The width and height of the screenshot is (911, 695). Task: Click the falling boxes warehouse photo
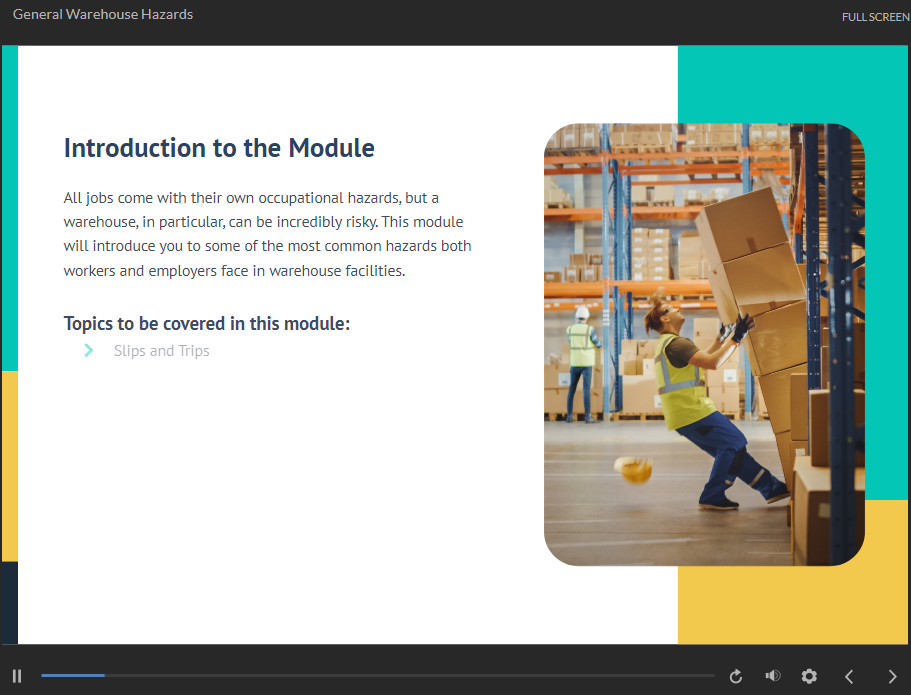click(703, 344)
